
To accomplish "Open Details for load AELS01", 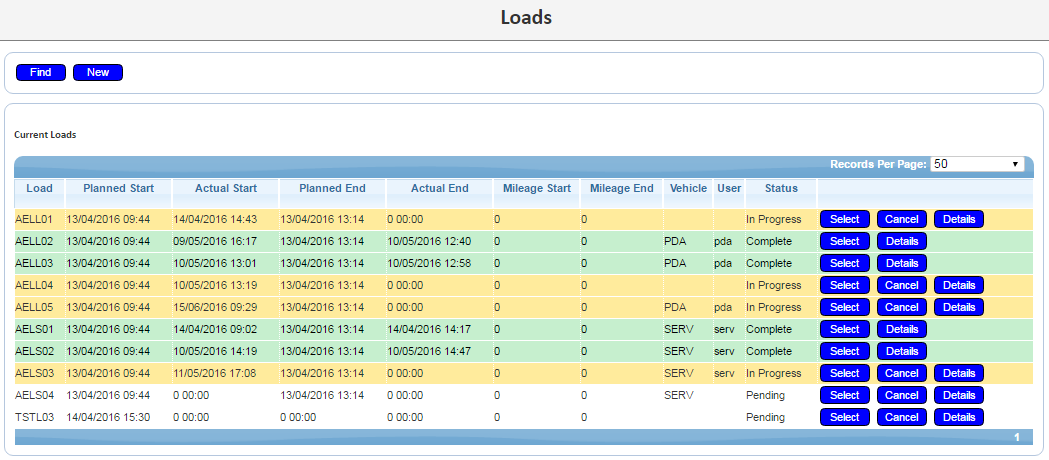I will [902, 329].
